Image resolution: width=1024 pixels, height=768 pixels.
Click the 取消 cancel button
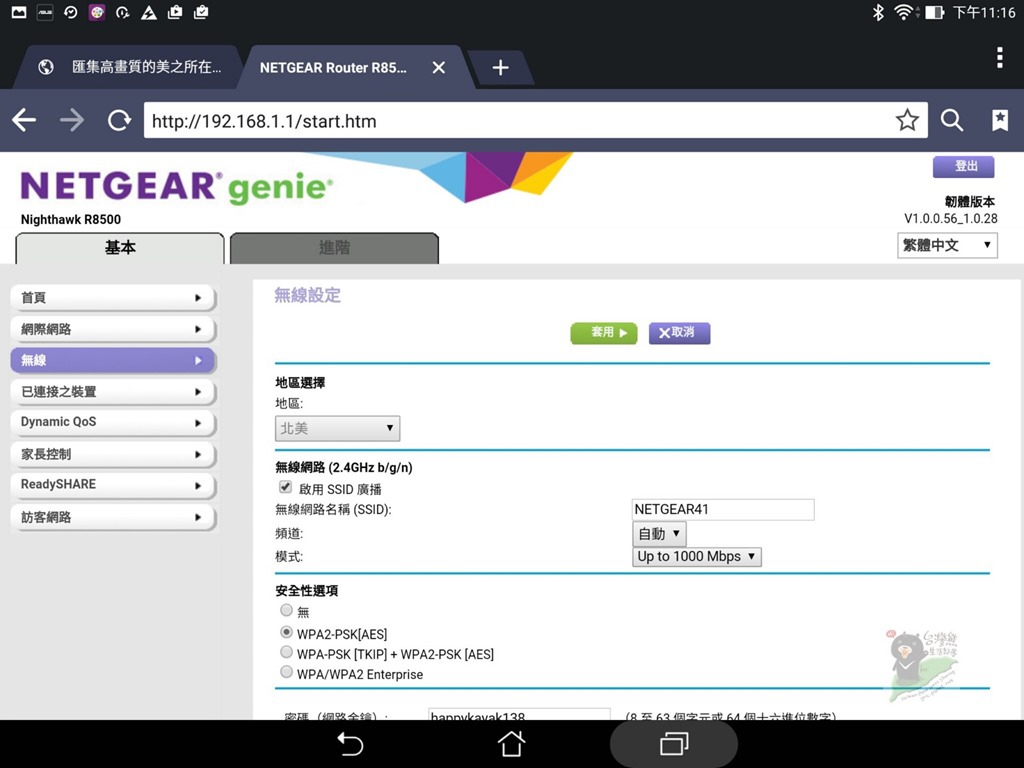(x=679, y=332)
